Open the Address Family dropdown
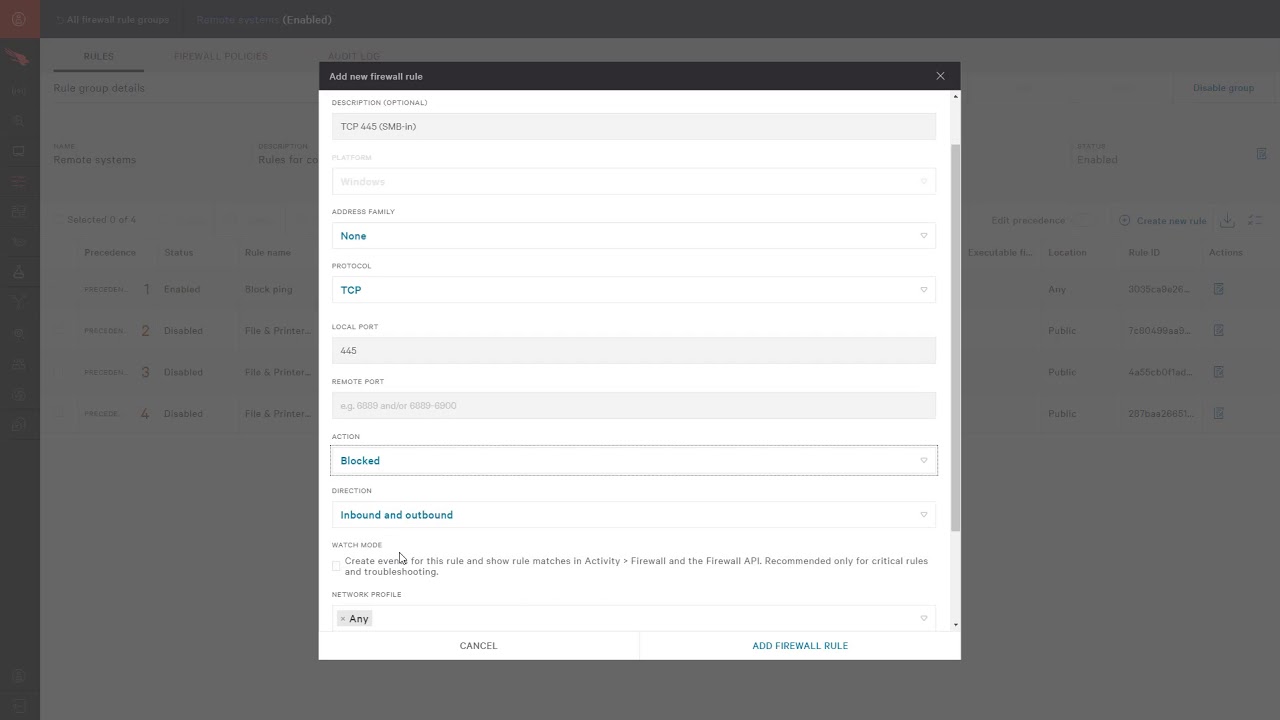This screenshot has height=720, width=1280. pos(634,236)
